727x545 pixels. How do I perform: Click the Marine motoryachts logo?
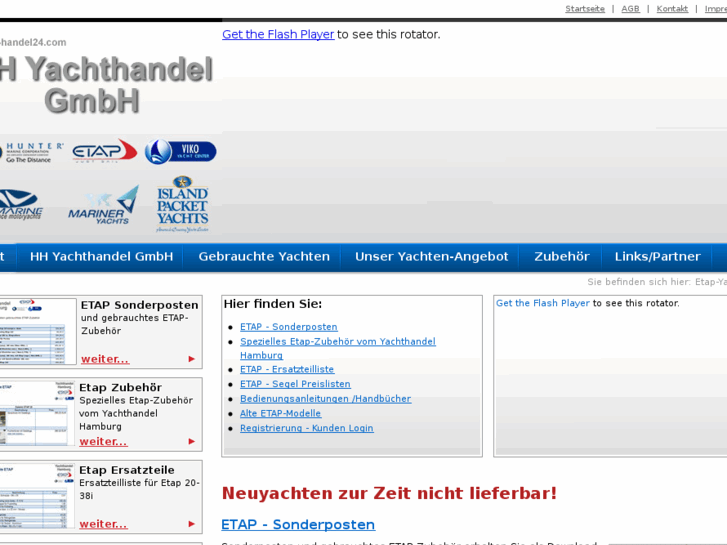(x=21, y=205)
